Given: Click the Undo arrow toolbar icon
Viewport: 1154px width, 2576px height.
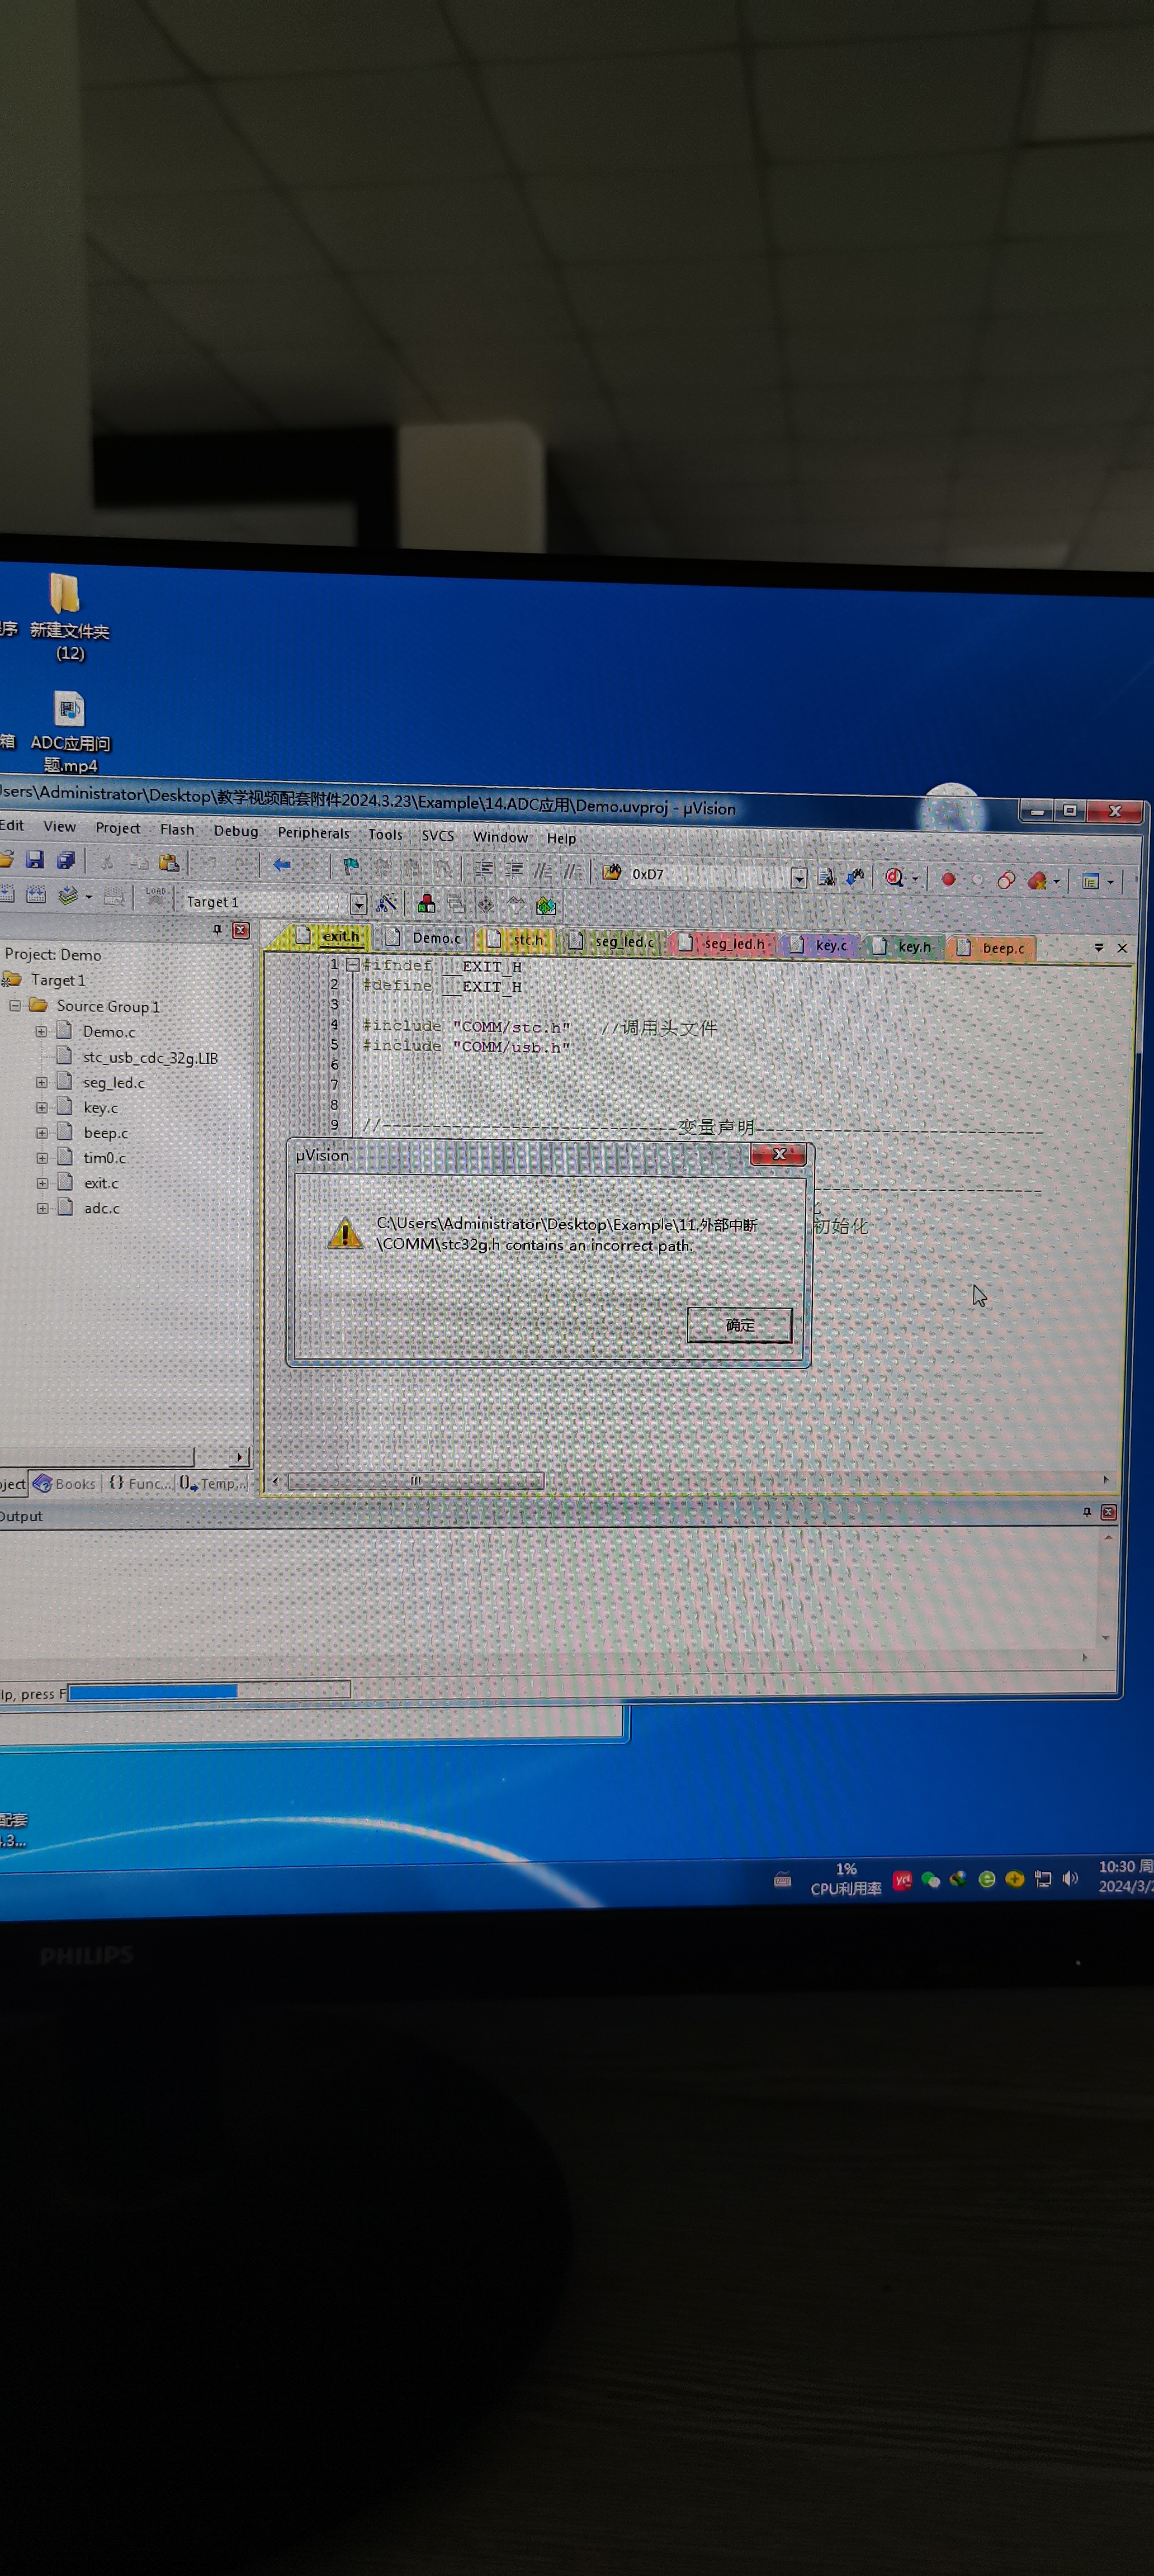Looking at the screenshot, I should [x=209, y=863].
